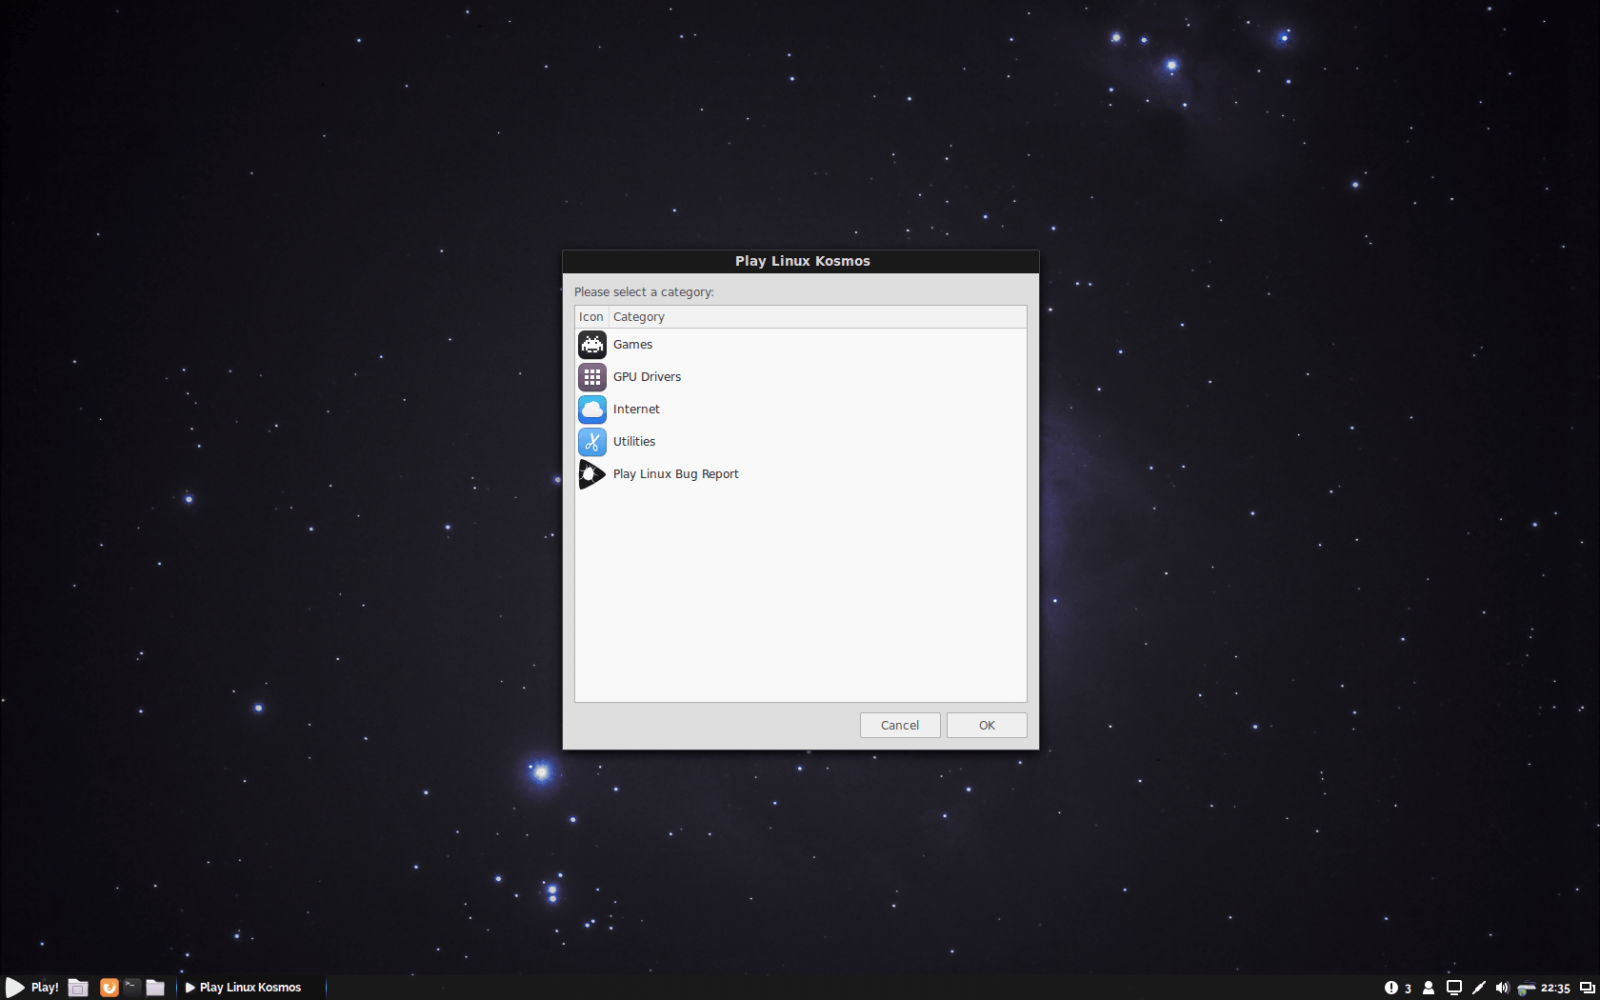Open the notifications alert tray icon
Screen dimensions: 1600x1000
tap(1391, 988)
